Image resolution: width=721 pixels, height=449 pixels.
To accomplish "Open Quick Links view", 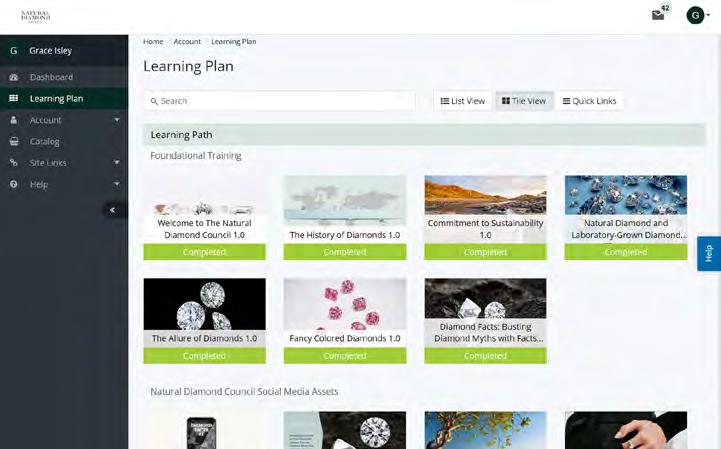I will 589,101.
